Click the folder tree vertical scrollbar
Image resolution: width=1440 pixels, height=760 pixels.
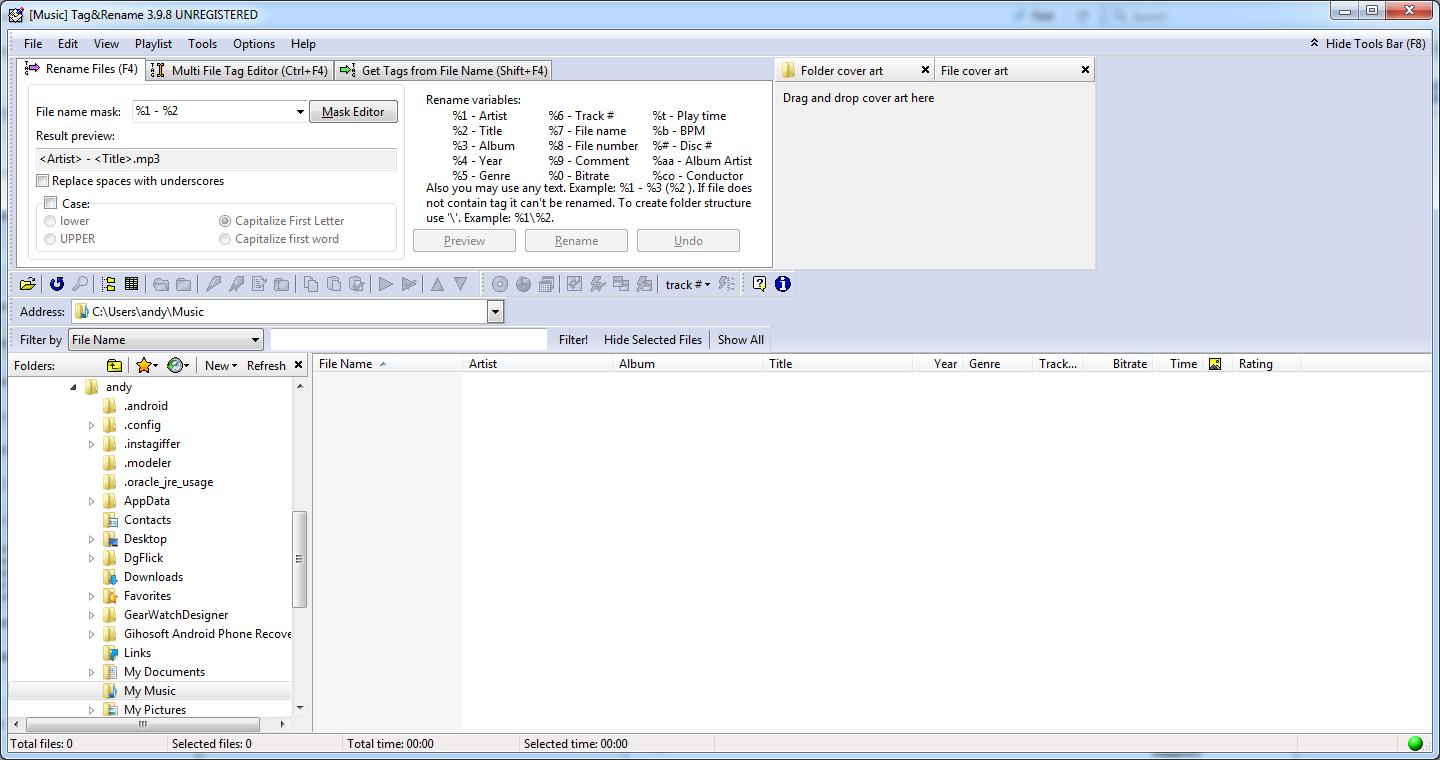tap(299, 558)
